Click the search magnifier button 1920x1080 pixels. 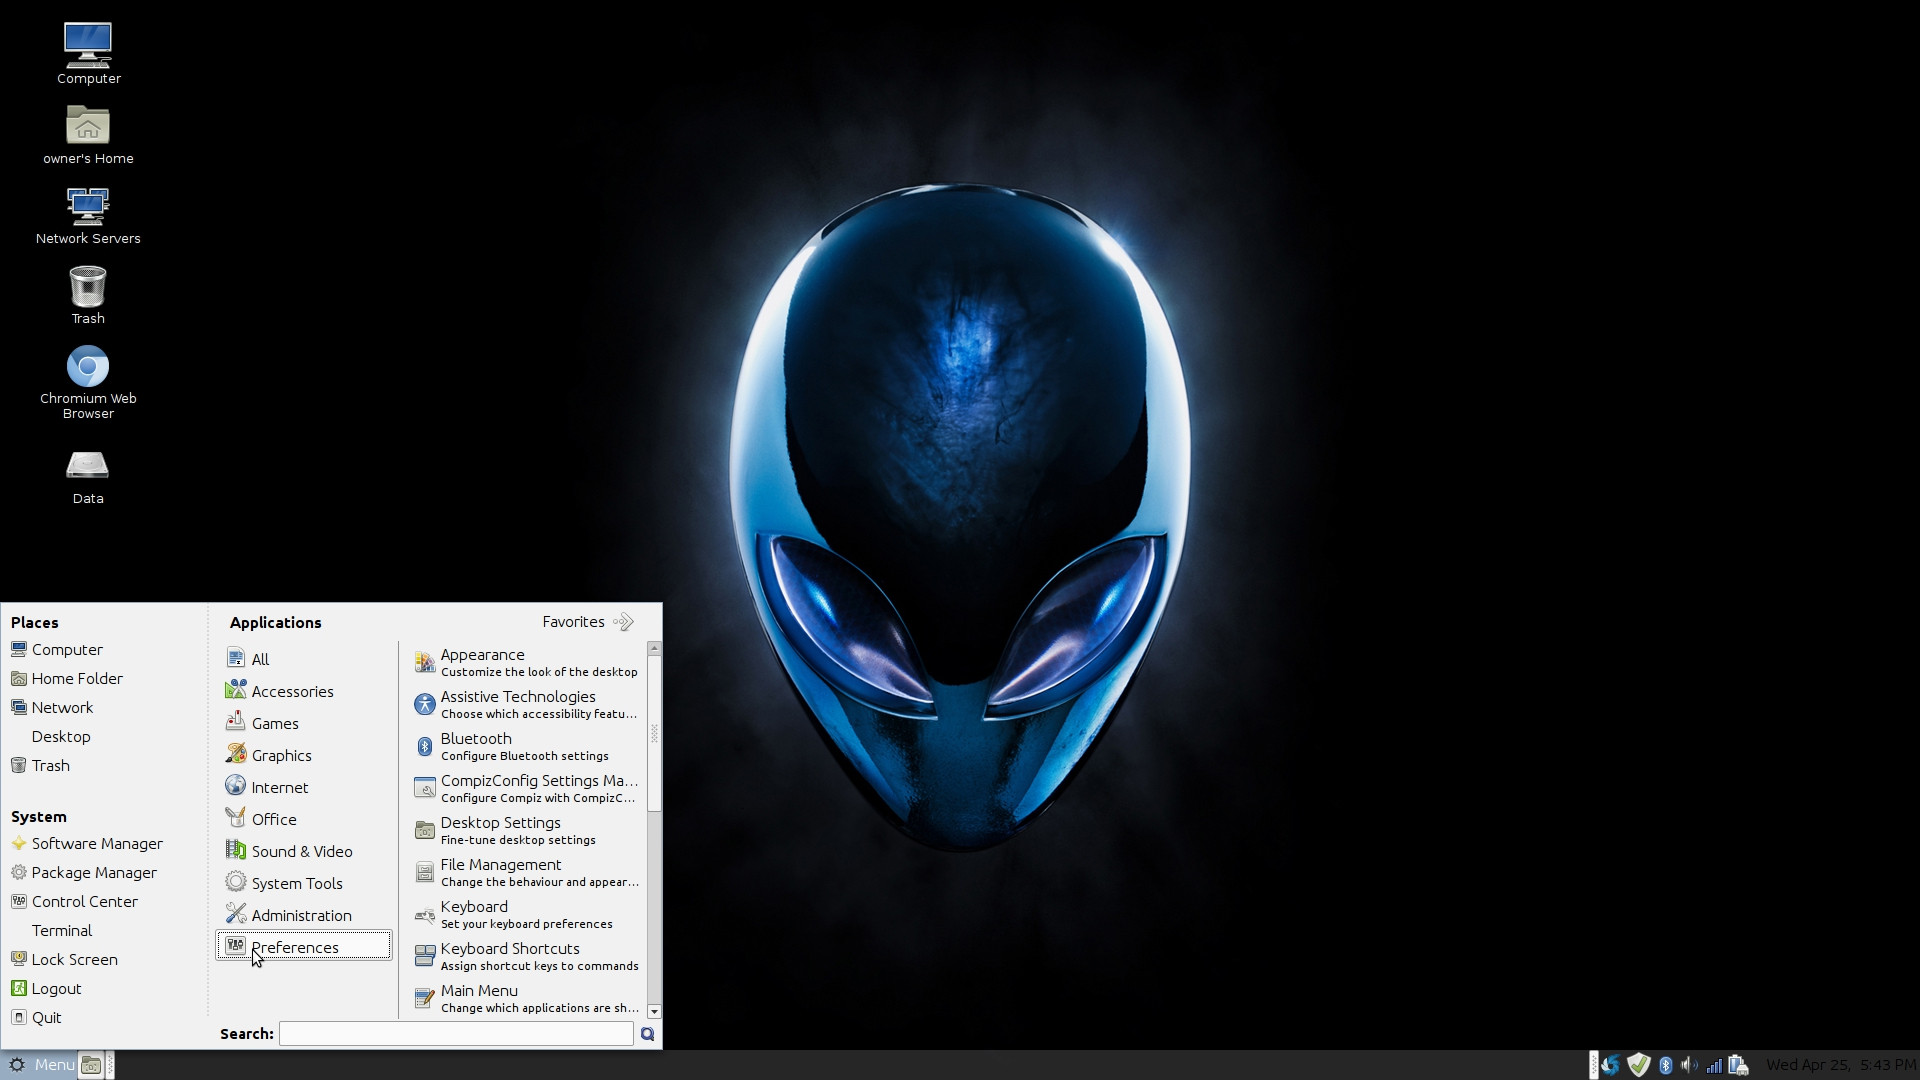pos(648,1034)
